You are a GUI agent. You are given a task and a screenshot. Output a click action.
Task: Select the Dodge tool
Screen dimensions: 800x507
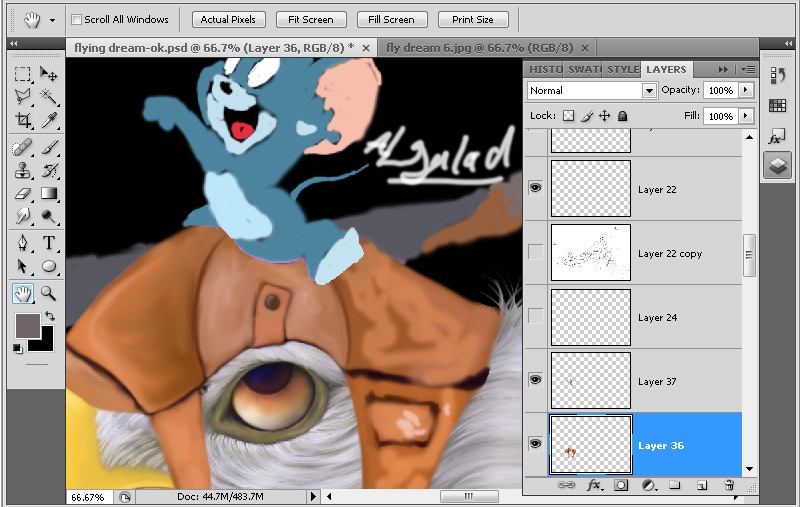pos(49,216)
